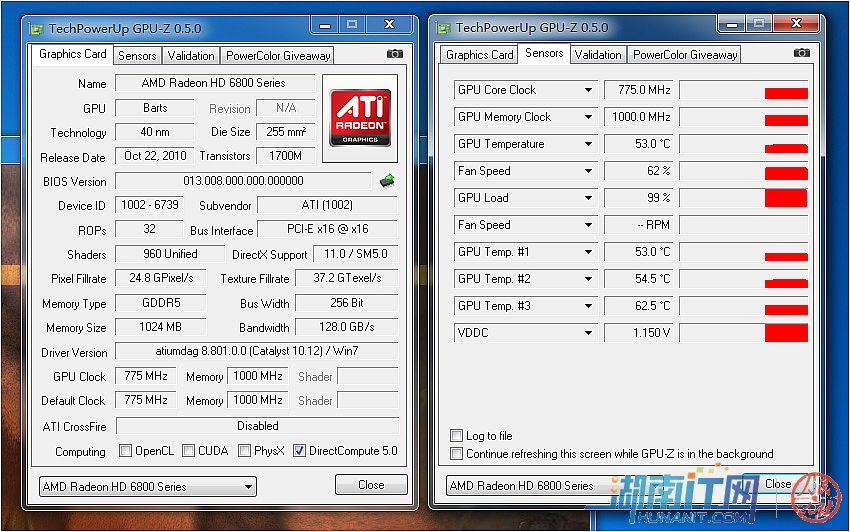Click GPU Temp. #3 value 62.5 °C
This screenshot has width=850, height=532.
point(639,306)
